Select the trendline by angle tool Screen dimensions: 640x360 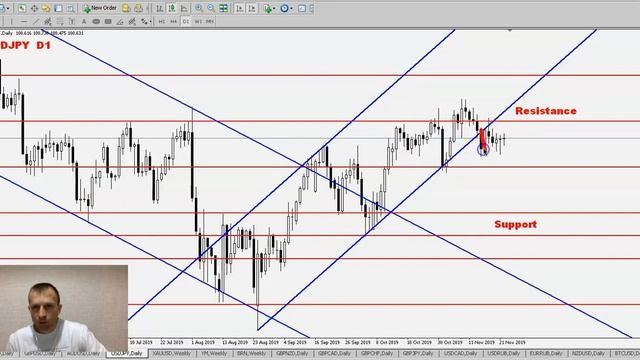[x=120, y=21]
